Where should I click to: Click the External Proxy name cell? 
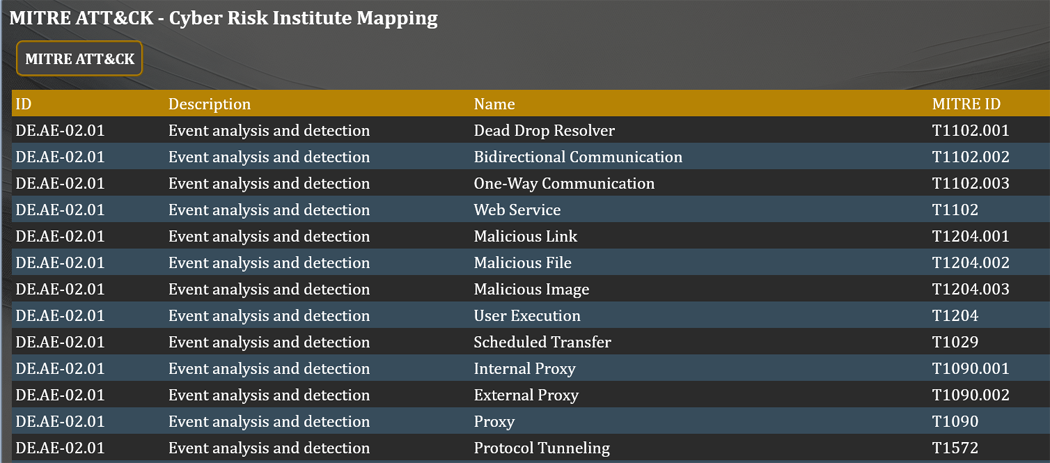pyautogui.click(x=526, y=395)
